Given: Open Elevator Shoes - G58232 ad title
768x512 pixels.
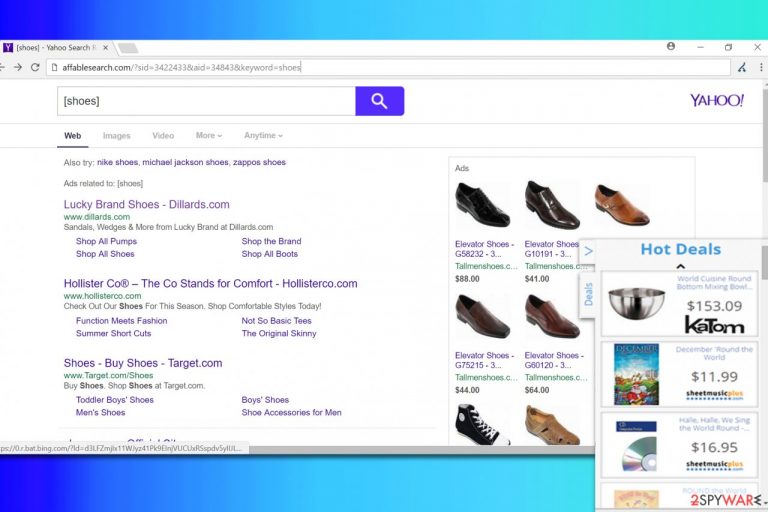Looking at the screenshot, I should coord(484,249).
